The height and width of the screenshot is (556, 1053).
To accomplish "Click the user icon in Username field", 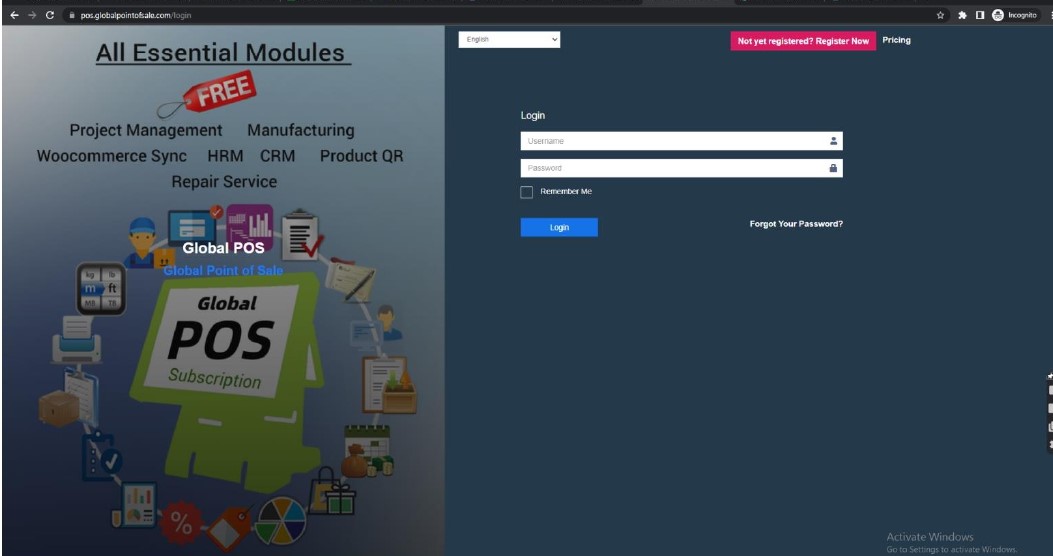I will click(x=833, y=141).
